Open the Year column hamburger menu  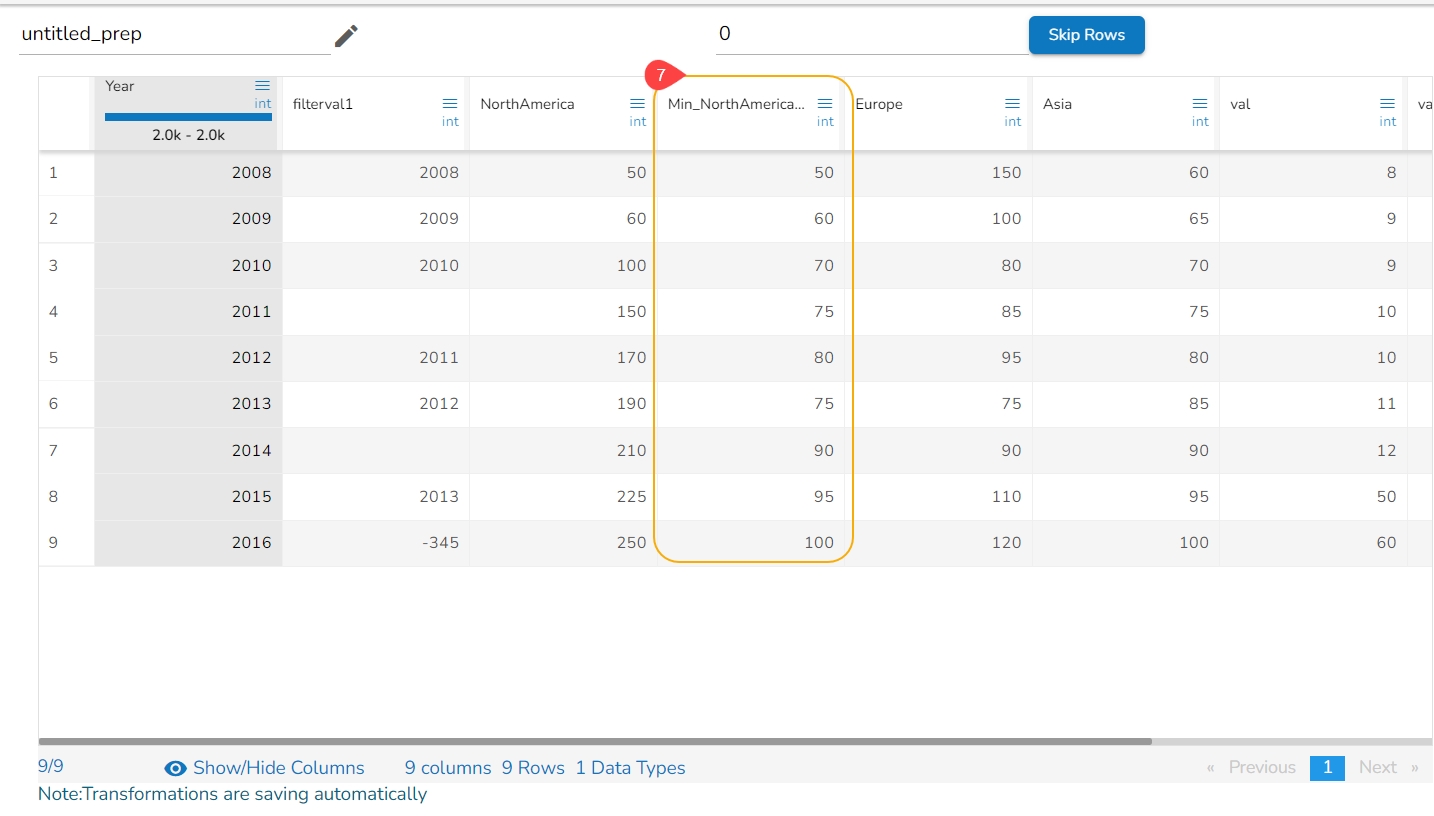tap(262, 86)
